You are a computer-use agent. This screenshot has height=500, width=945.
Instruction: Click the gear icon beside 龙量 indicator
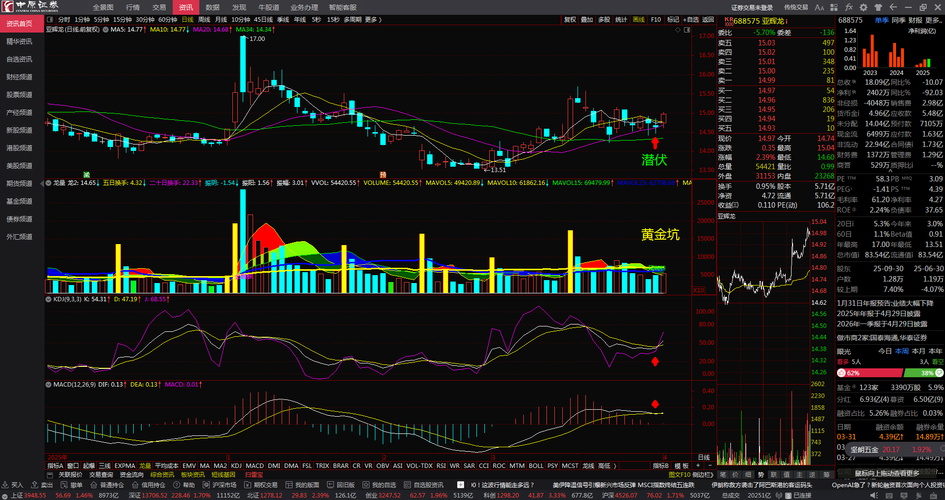[x=48, y=182]
